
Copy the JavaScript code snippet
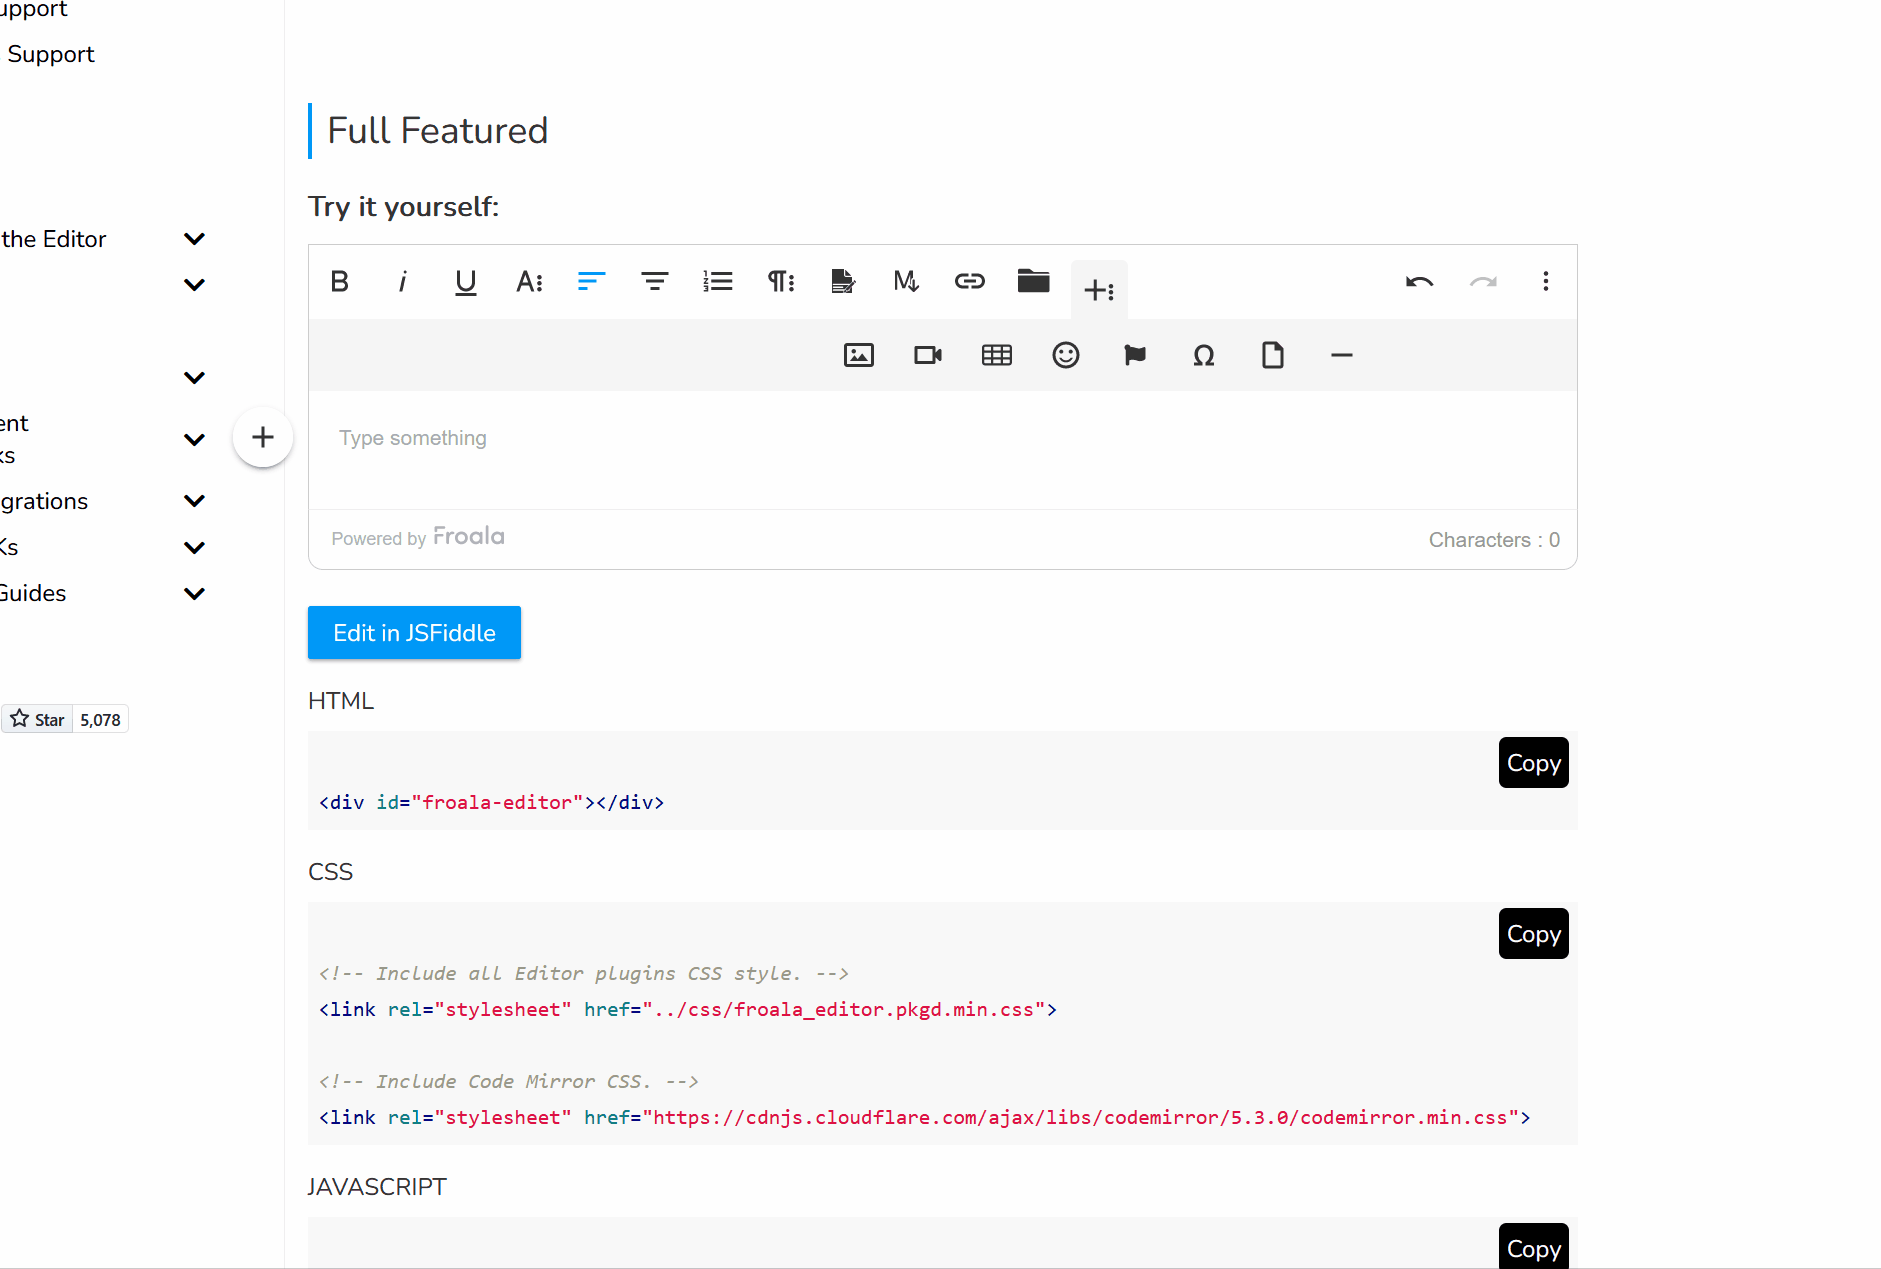1533,1247
